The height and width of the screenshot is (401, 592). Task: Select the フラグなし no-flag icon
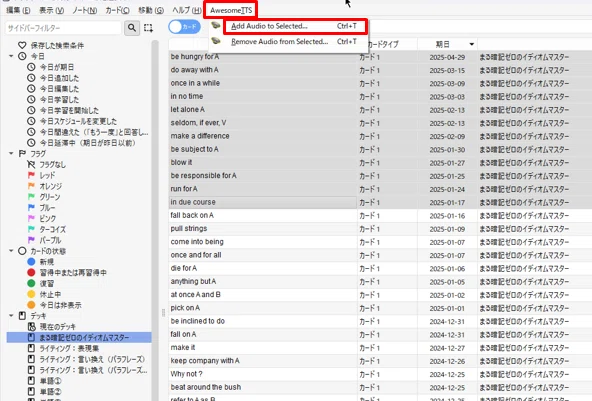tap(31, 164)
